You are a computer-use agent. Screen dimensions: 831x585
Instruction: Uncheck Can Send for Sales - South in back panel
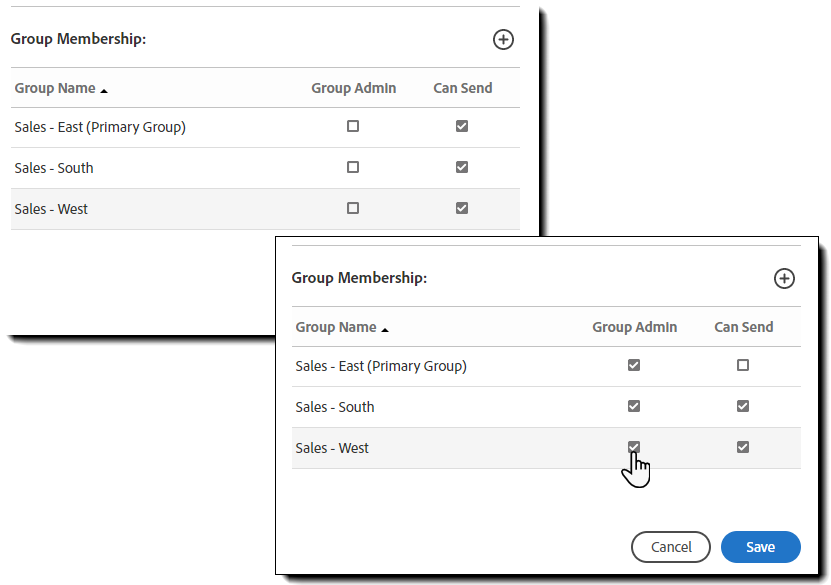[461, 168]
